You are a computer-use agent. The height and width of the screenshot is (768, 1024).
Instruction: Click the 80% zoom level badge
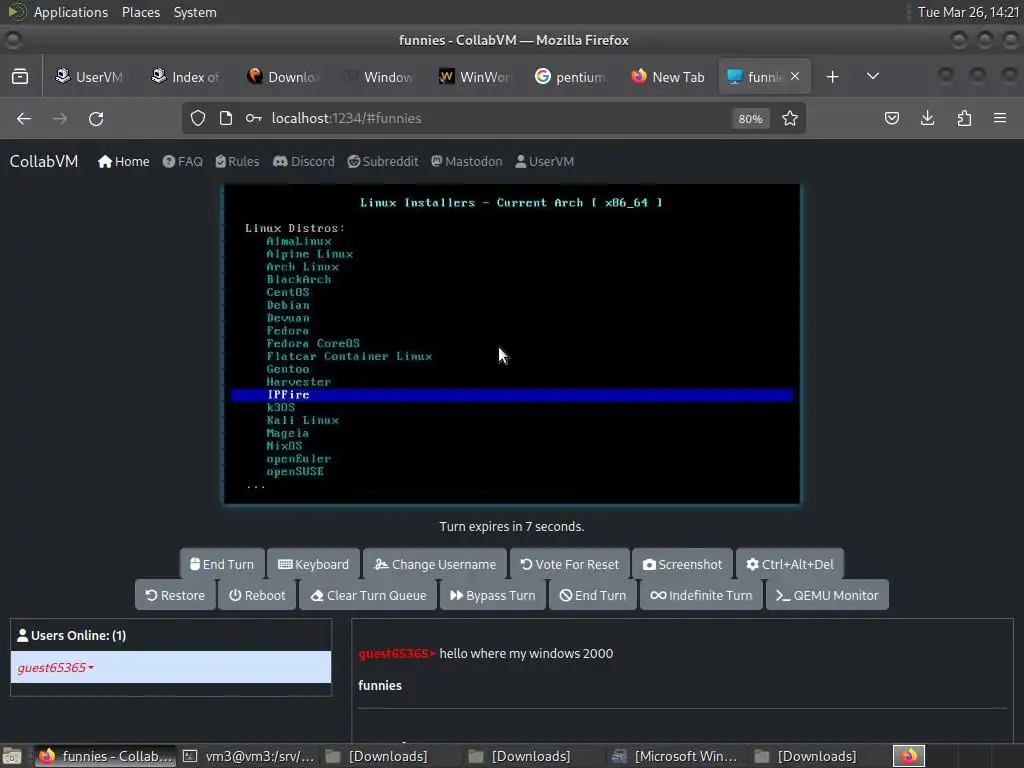(750, 118)
